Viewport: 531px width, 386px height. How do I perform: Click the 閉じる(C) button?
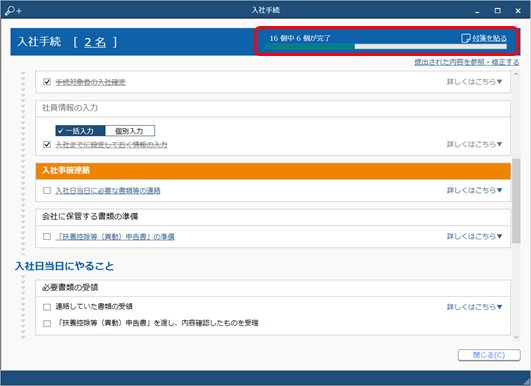489,355
